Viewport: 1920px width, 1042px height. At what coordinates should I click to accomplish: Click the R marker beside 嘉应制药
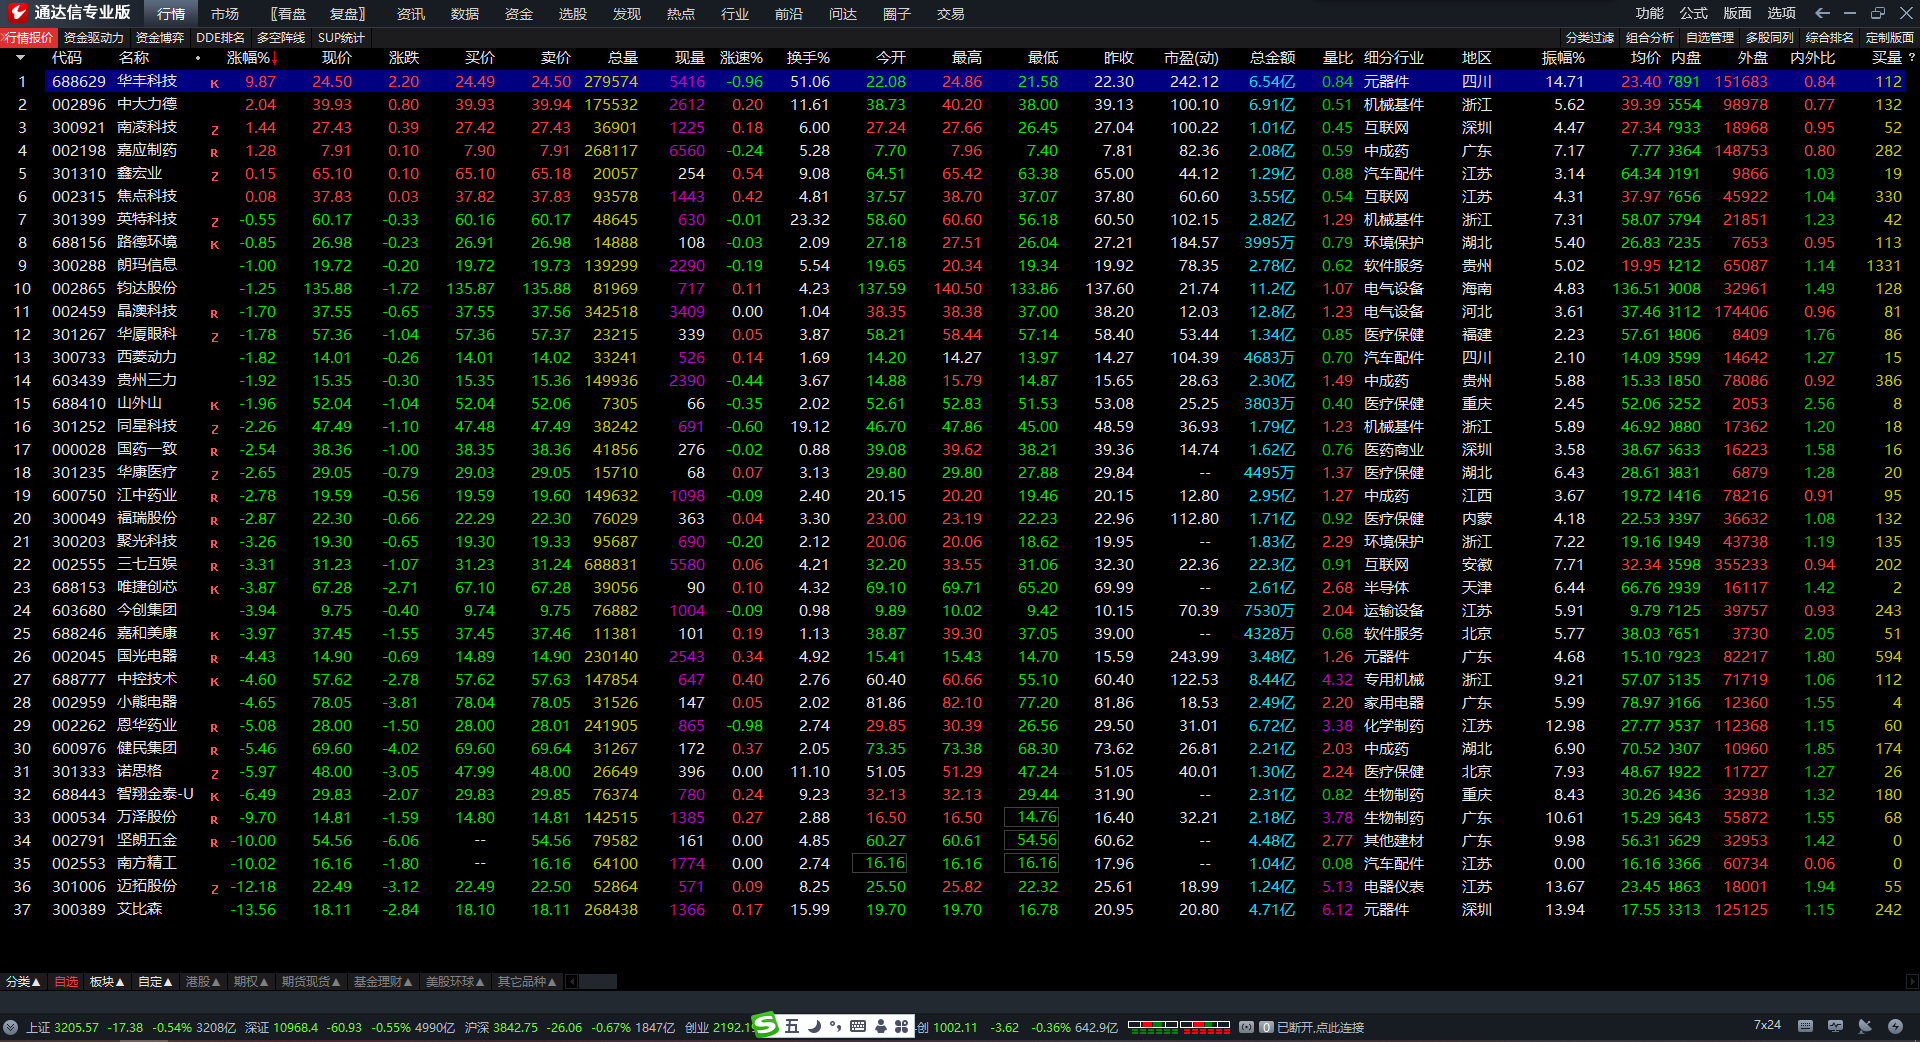[214, 153]
